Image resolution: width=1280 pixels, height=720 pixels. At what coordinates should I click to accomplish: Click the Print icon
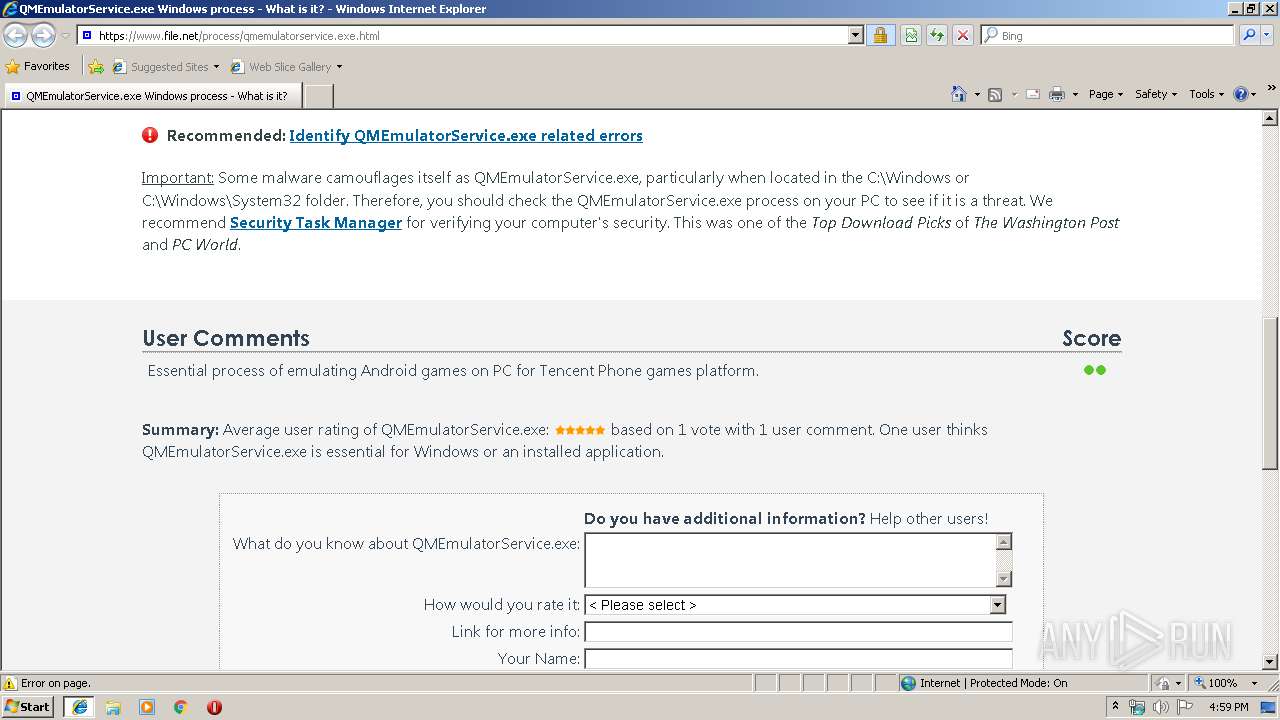1057,94
